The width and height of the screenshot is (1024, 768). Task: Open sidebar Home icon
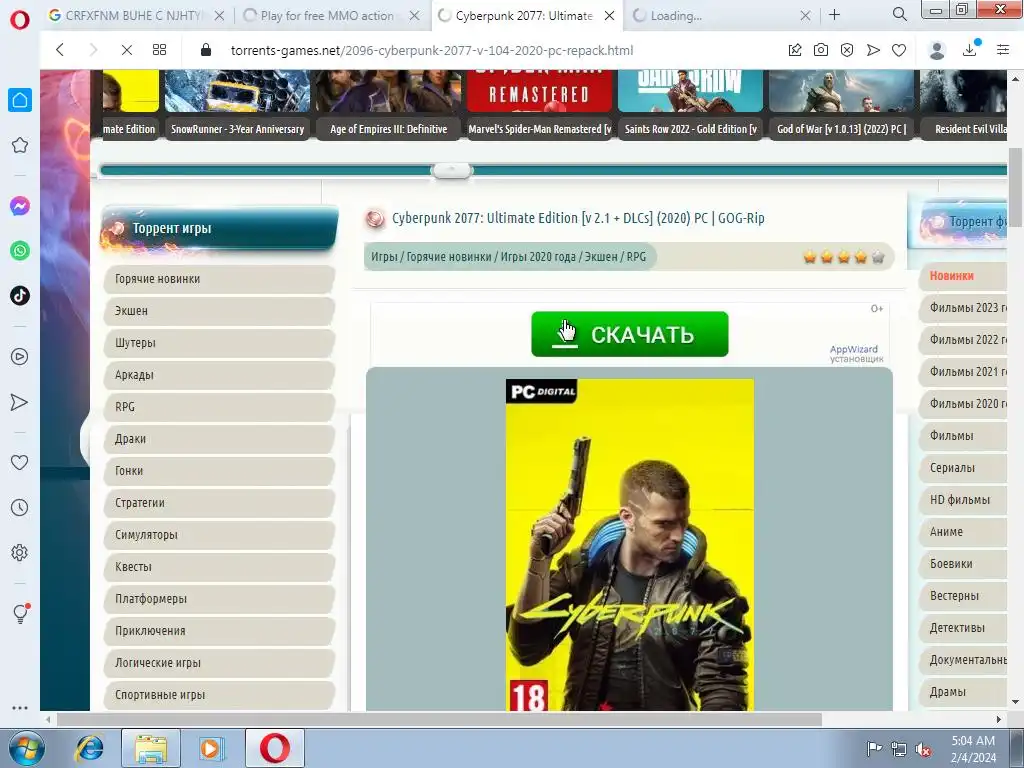pyautogui.click(x=20, y=100)
